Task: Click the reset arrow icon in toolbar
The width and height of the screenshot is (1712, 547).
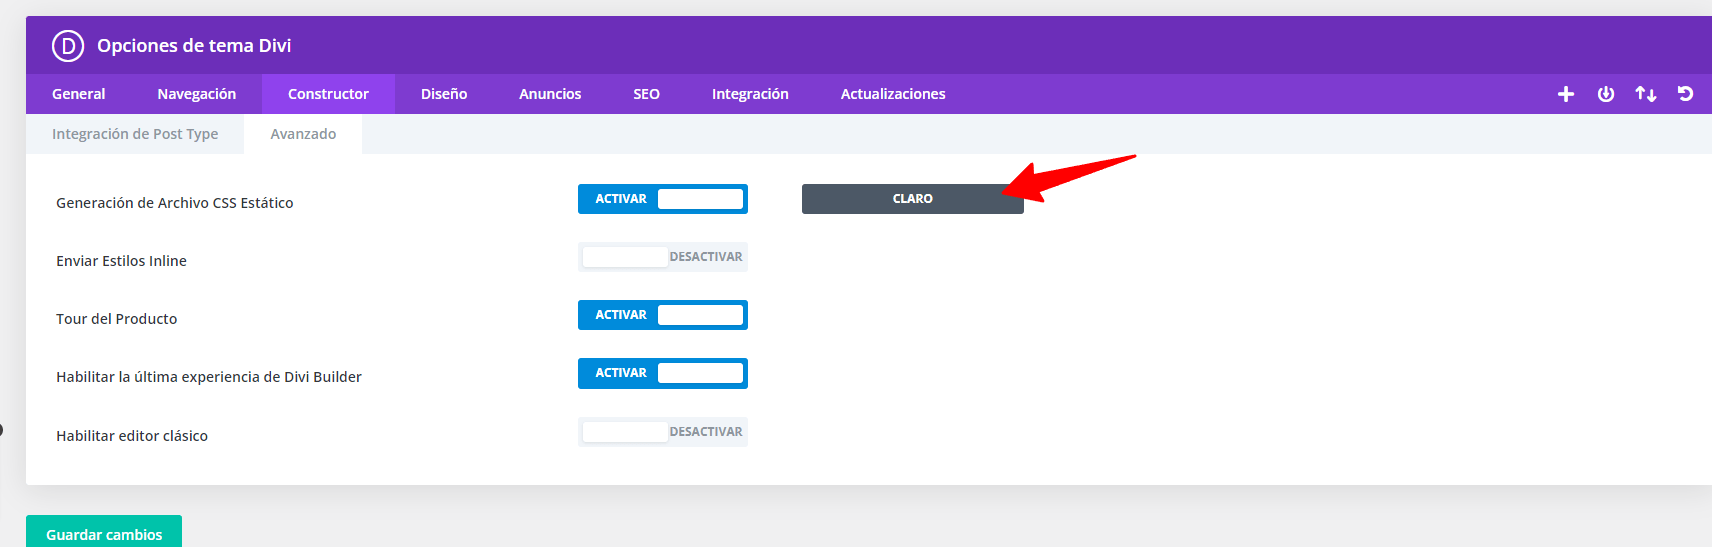Action: [x=1685, y=94]
